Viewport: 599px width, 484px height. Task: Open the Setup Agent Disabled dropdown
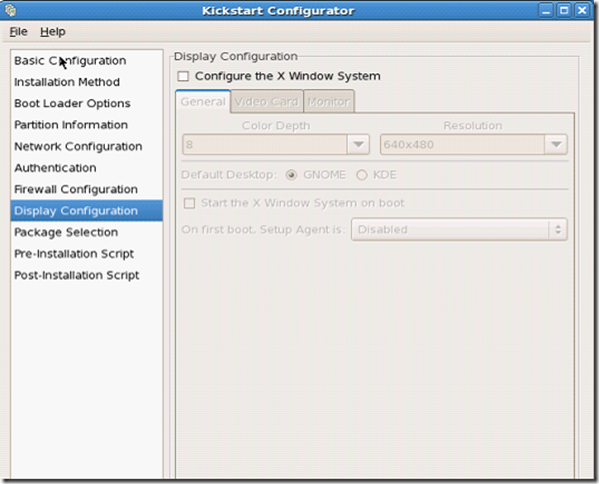(459, 230)
